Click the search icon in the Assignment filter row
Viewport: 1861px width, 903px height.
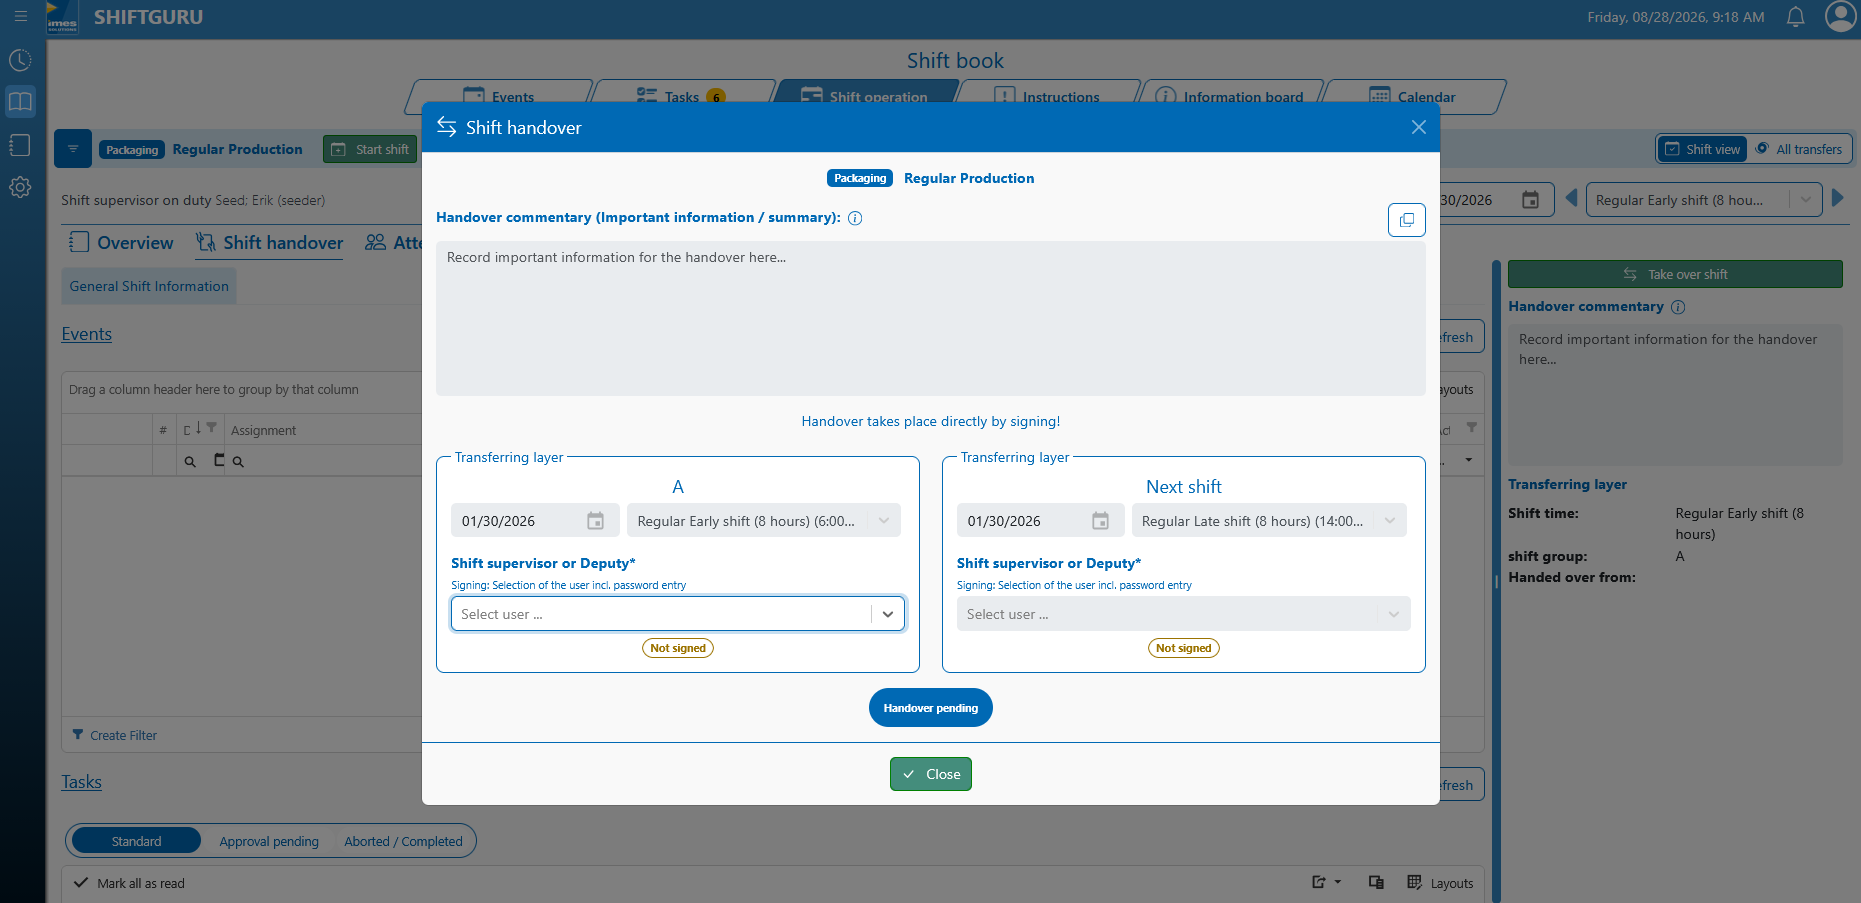pos(238,462)
